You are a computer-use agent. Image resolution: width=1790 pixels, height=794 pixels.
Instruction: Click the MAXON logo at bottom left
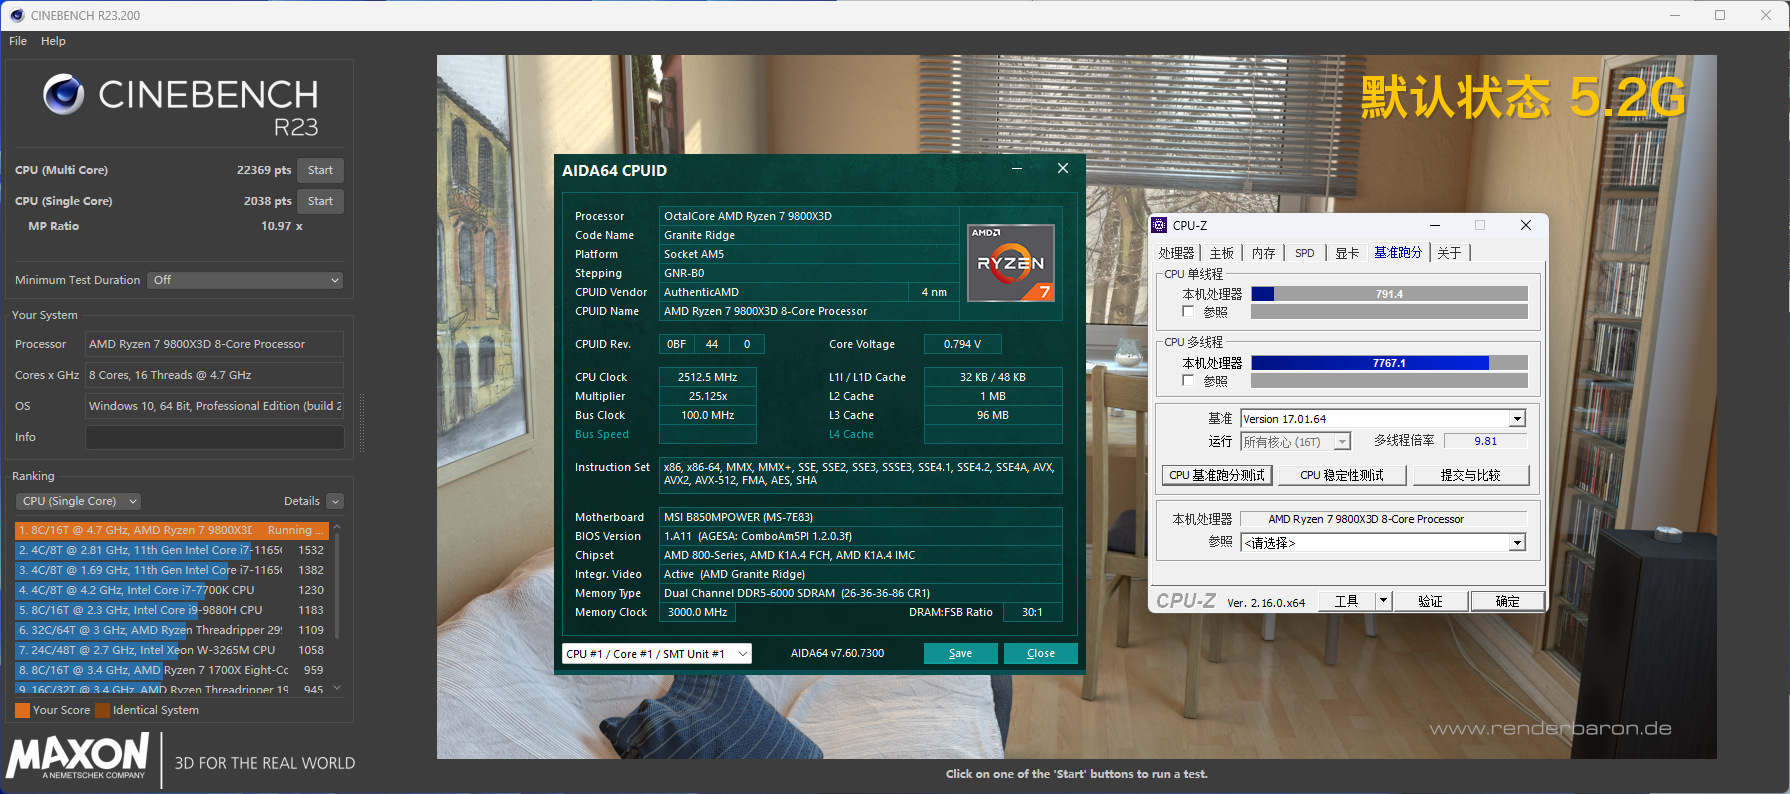coord(78,756)
